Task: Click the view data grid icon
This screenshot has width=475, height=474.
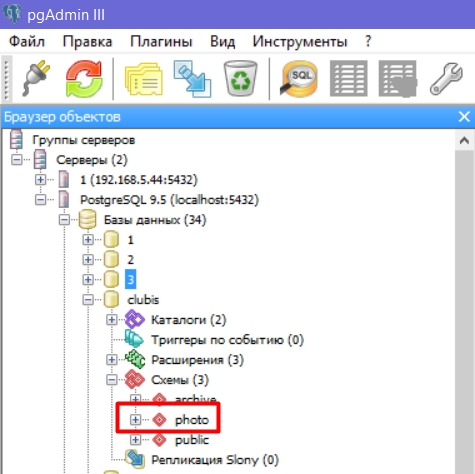Action: tap(348, 79)
